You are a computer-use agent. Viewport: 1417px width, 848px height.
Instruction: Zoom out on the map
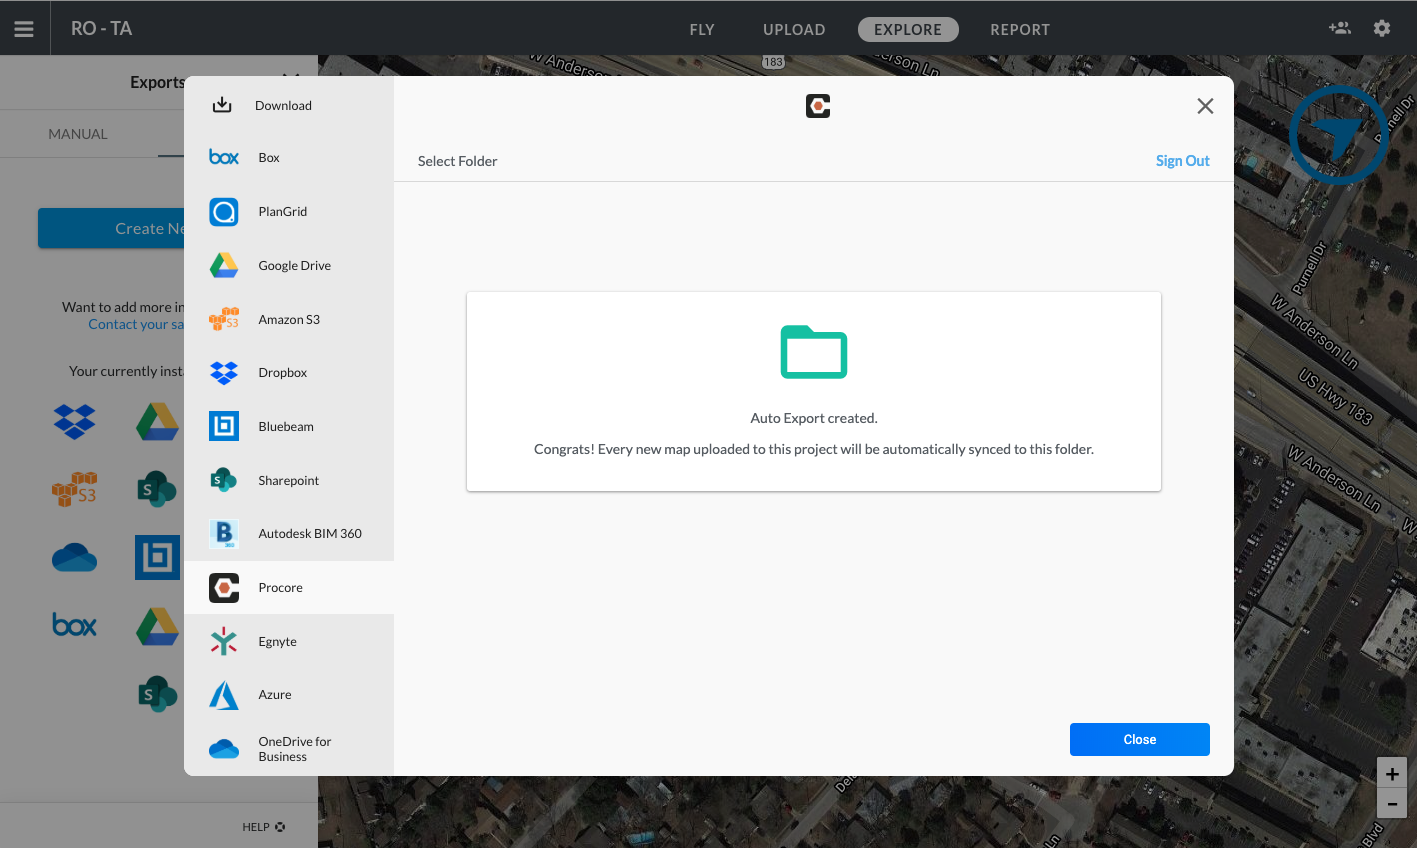tap(1392, 804)
